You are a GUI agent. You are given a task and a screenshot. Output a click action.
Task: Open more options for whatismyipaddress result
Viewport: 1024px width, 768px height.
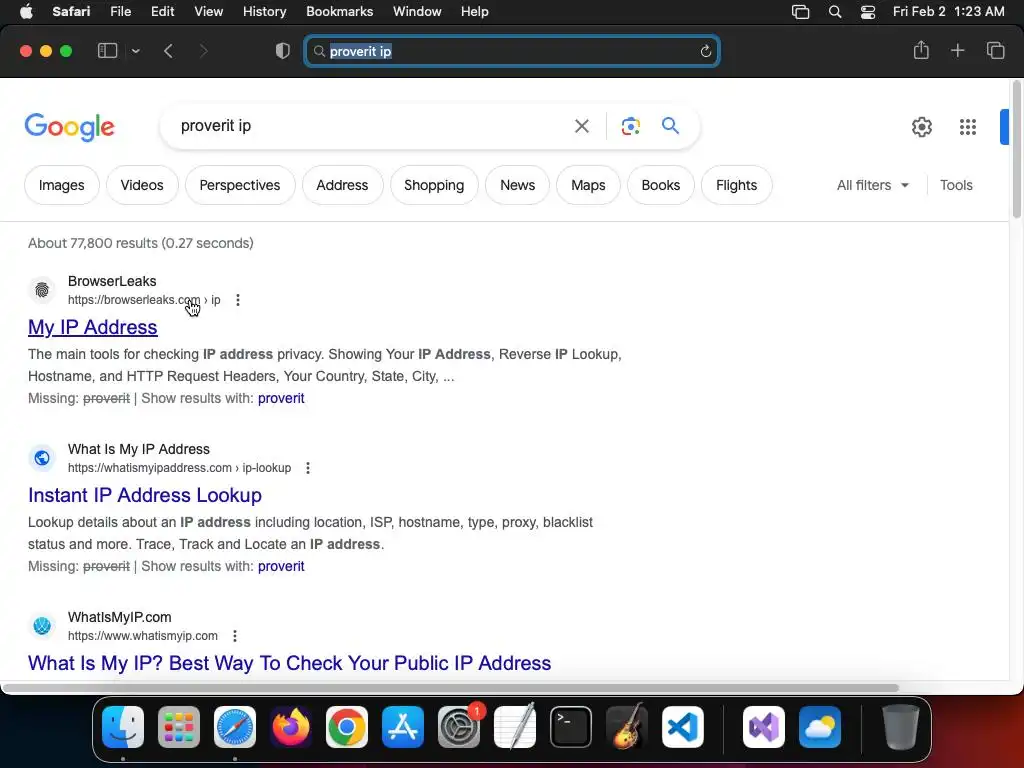click(x=308, y=468)
